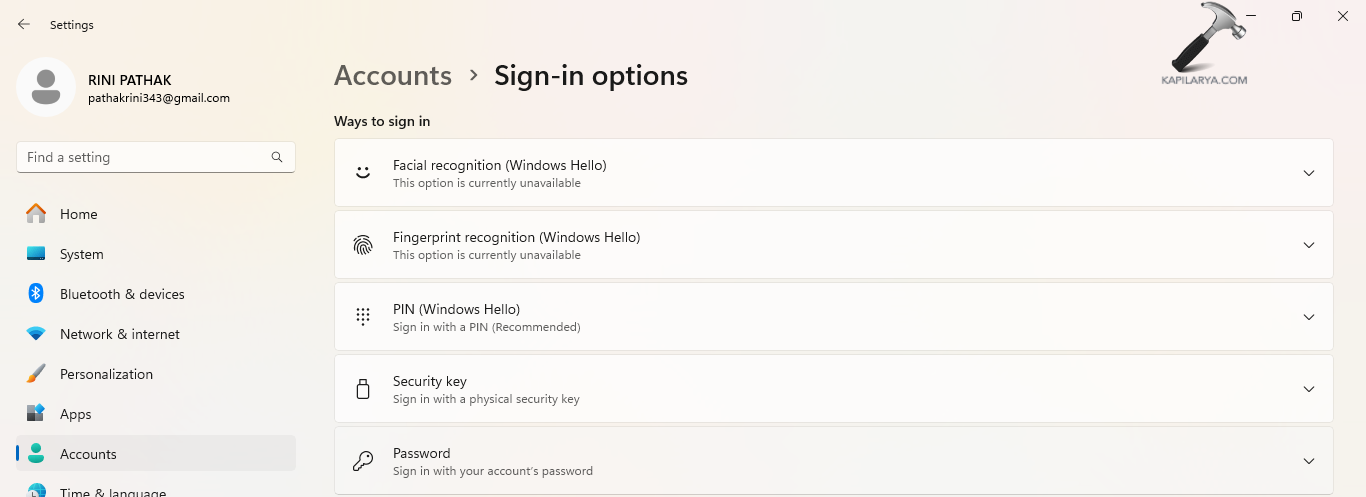This screenshot has width=1366, height=497.
Task: Click the Bluetooth icon in sidebar
Action: pos(36,294)
